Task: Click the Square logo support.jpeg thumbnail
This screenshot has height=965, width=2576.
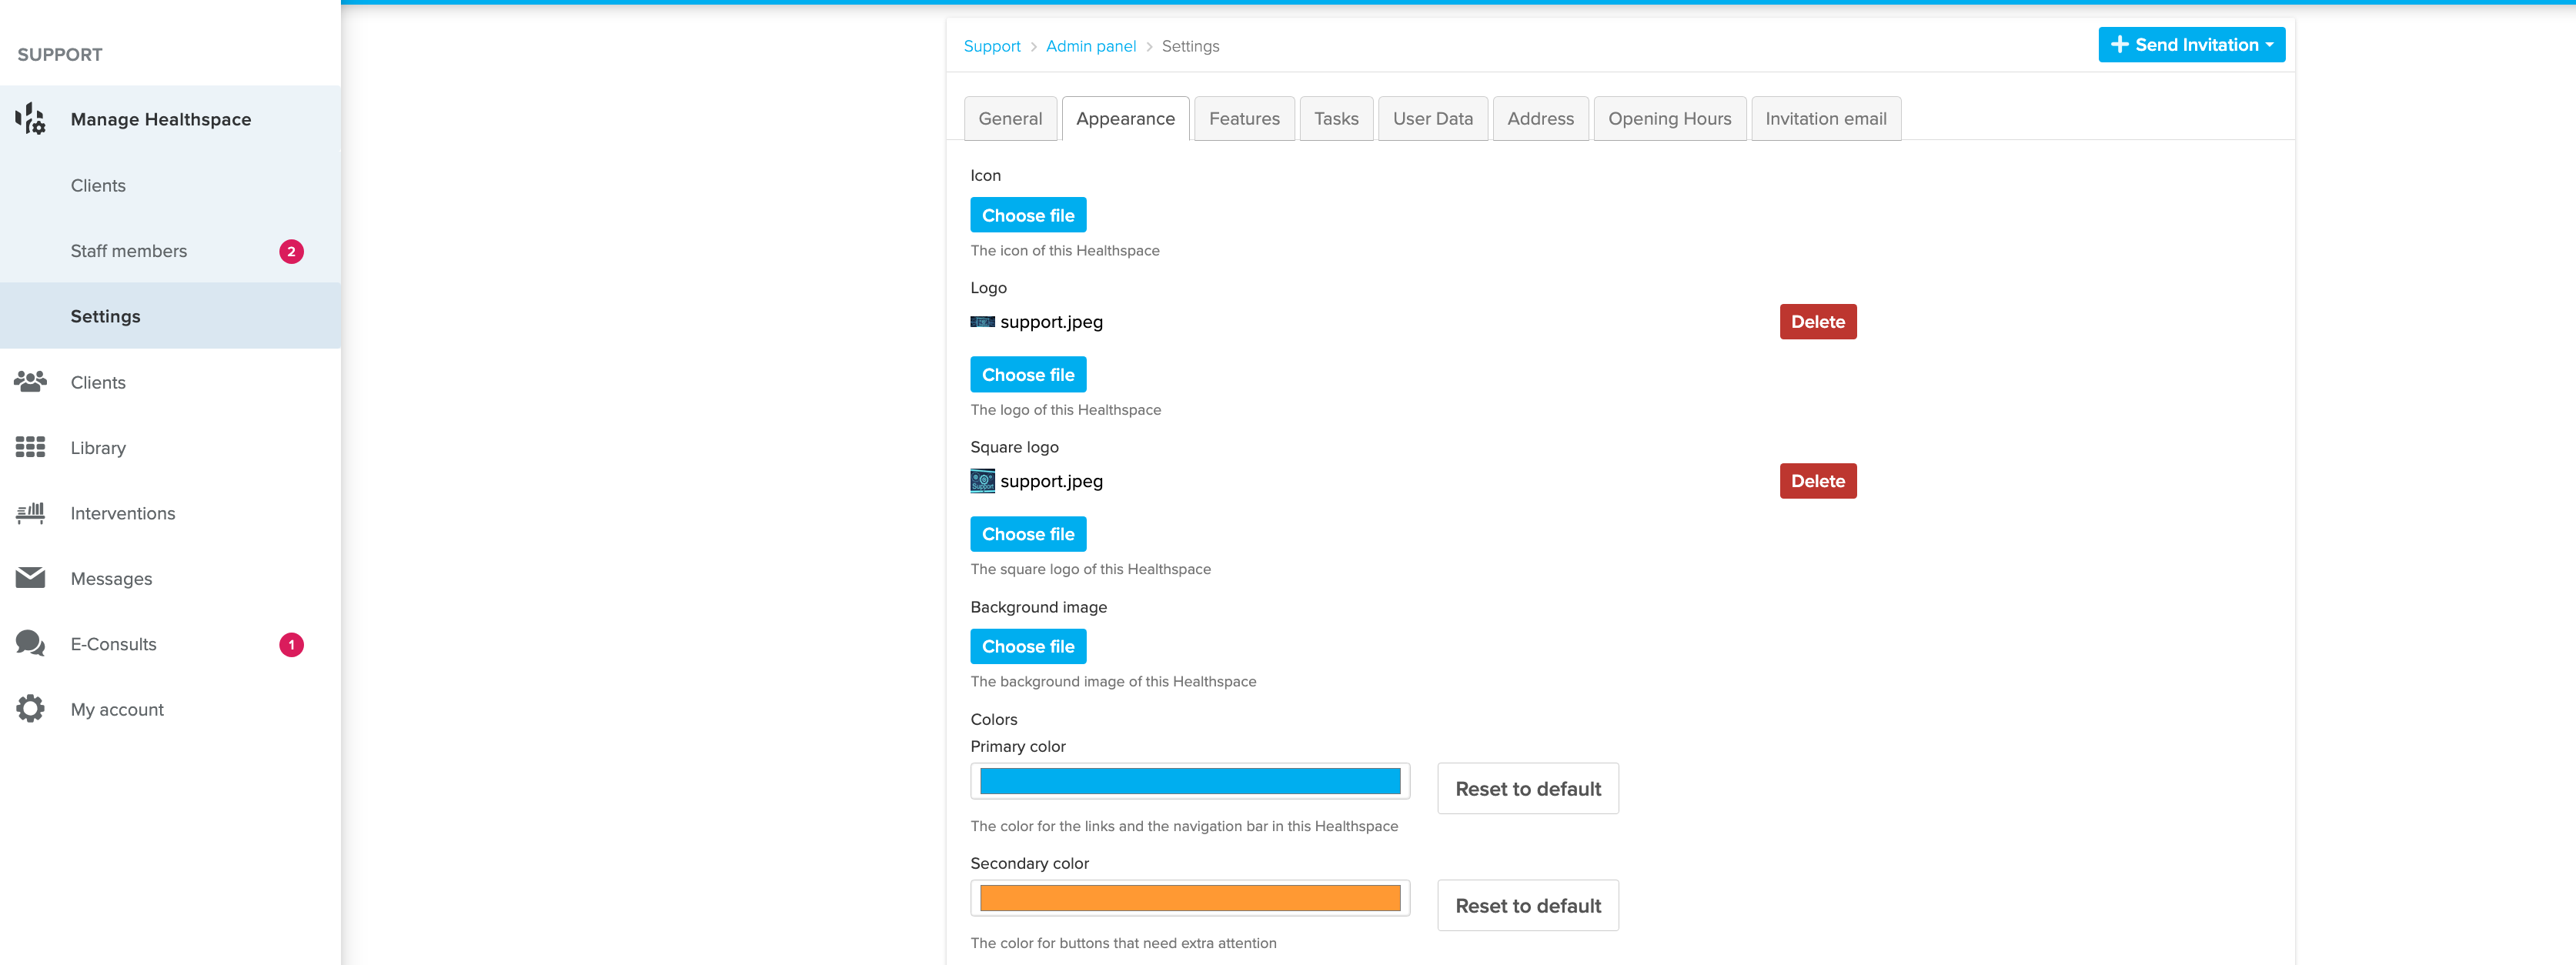Action: point(982,481)
